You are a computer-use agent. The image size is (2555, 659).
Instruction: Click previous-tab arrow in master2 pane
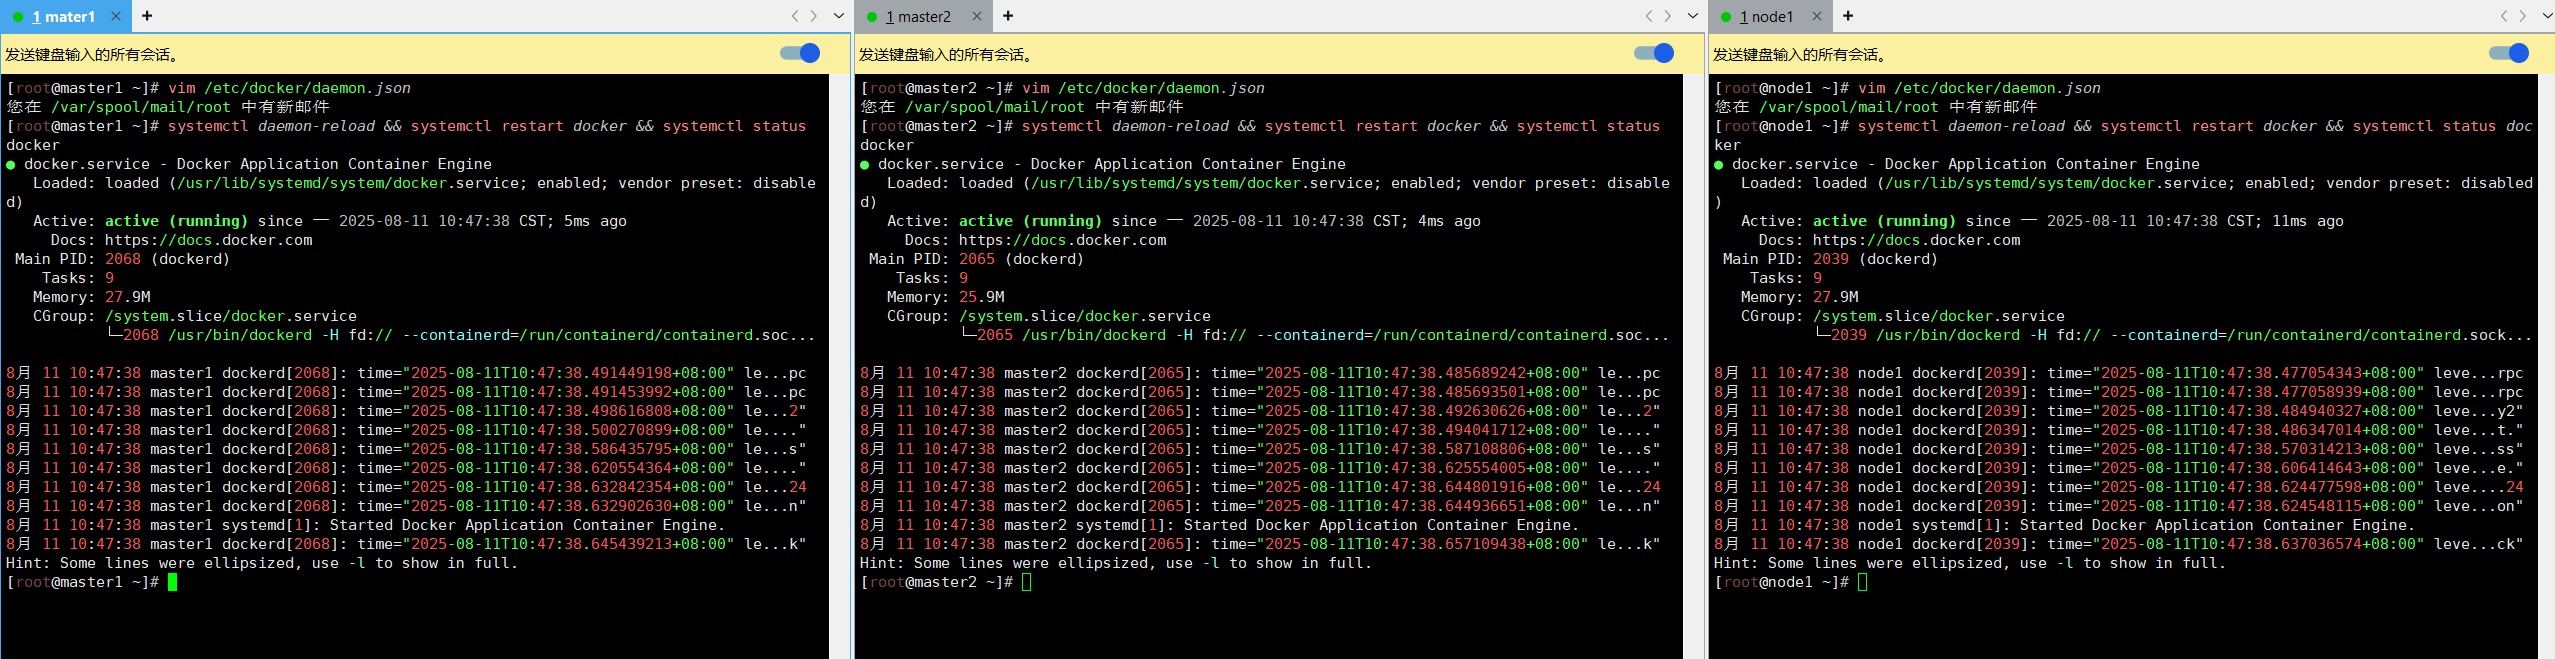tap(1649, 16)
